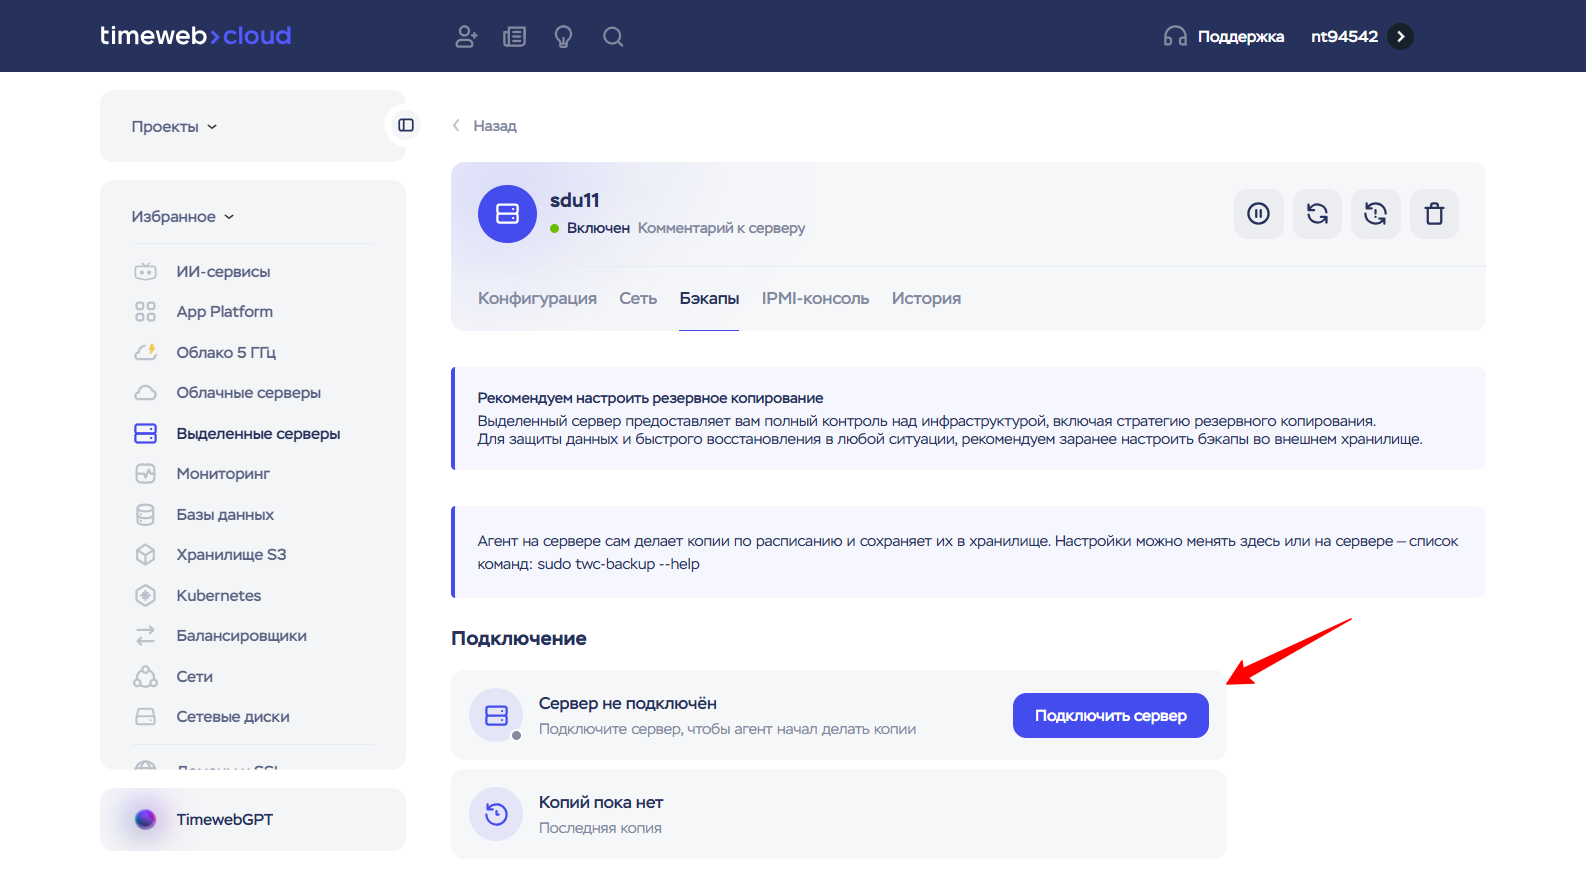Expand the Проекты dropdown
Image resolution: width=1586 pixels, height=869 pixels.
[x=174, y=127]
